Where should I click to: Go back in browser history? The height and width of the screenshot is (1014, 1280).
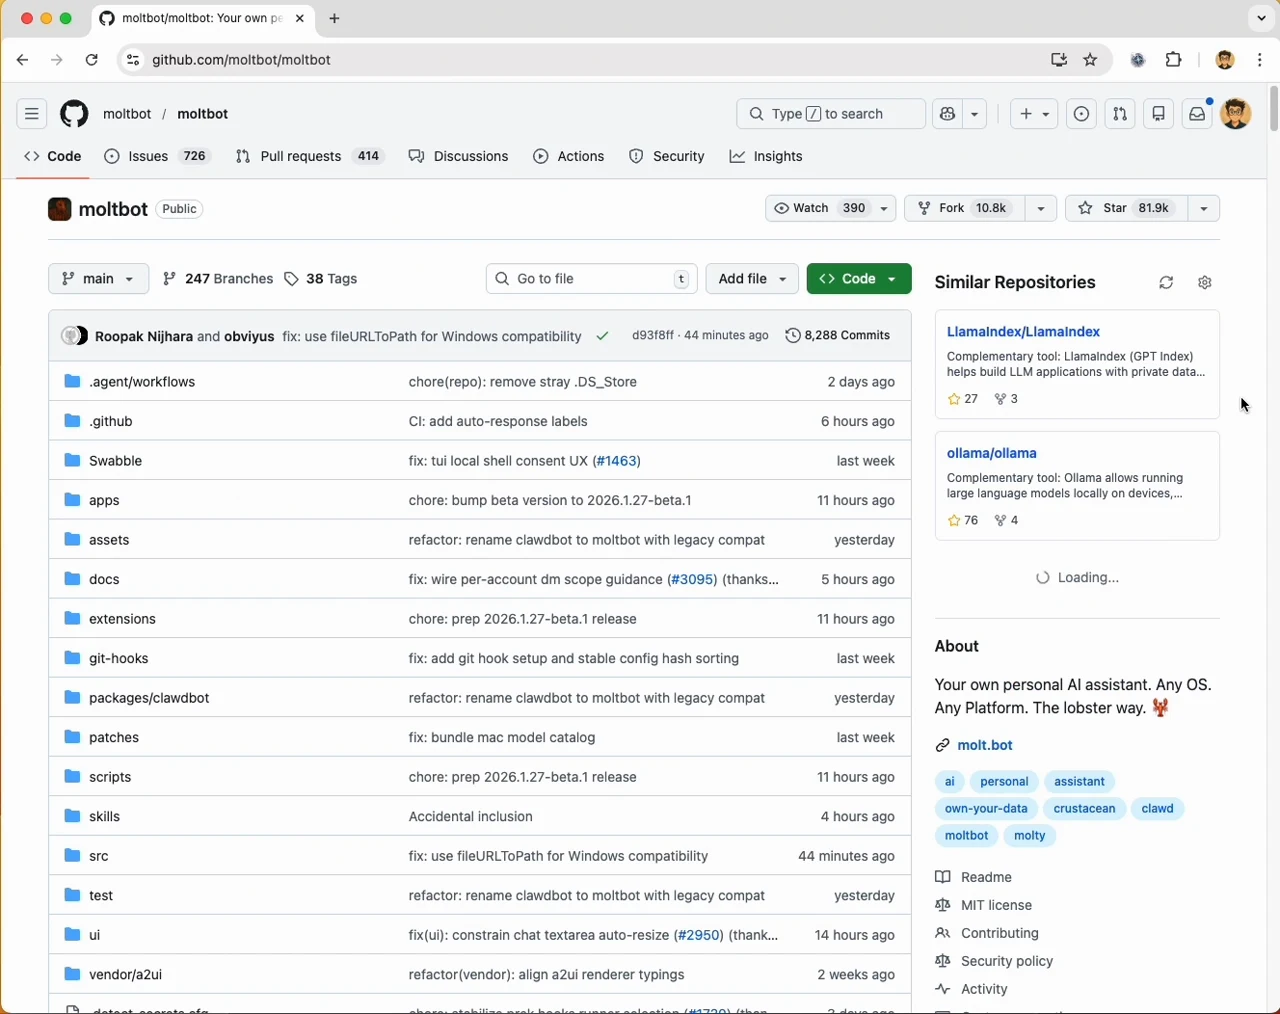click(x=23, y=60)
